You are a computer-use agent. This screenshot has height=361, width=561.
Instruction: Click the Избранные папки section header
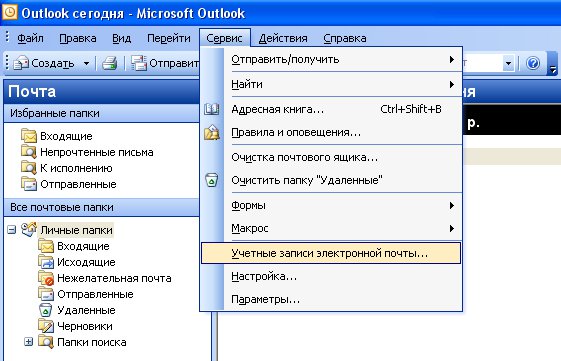(x=102, y=113)
